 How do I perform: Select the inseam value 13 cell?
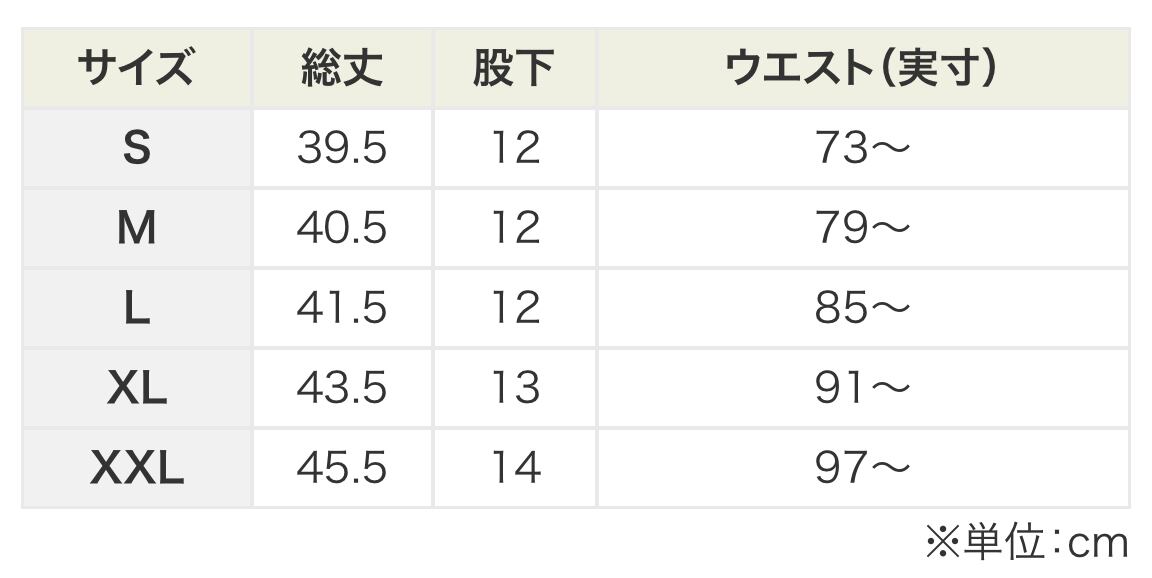514,388
